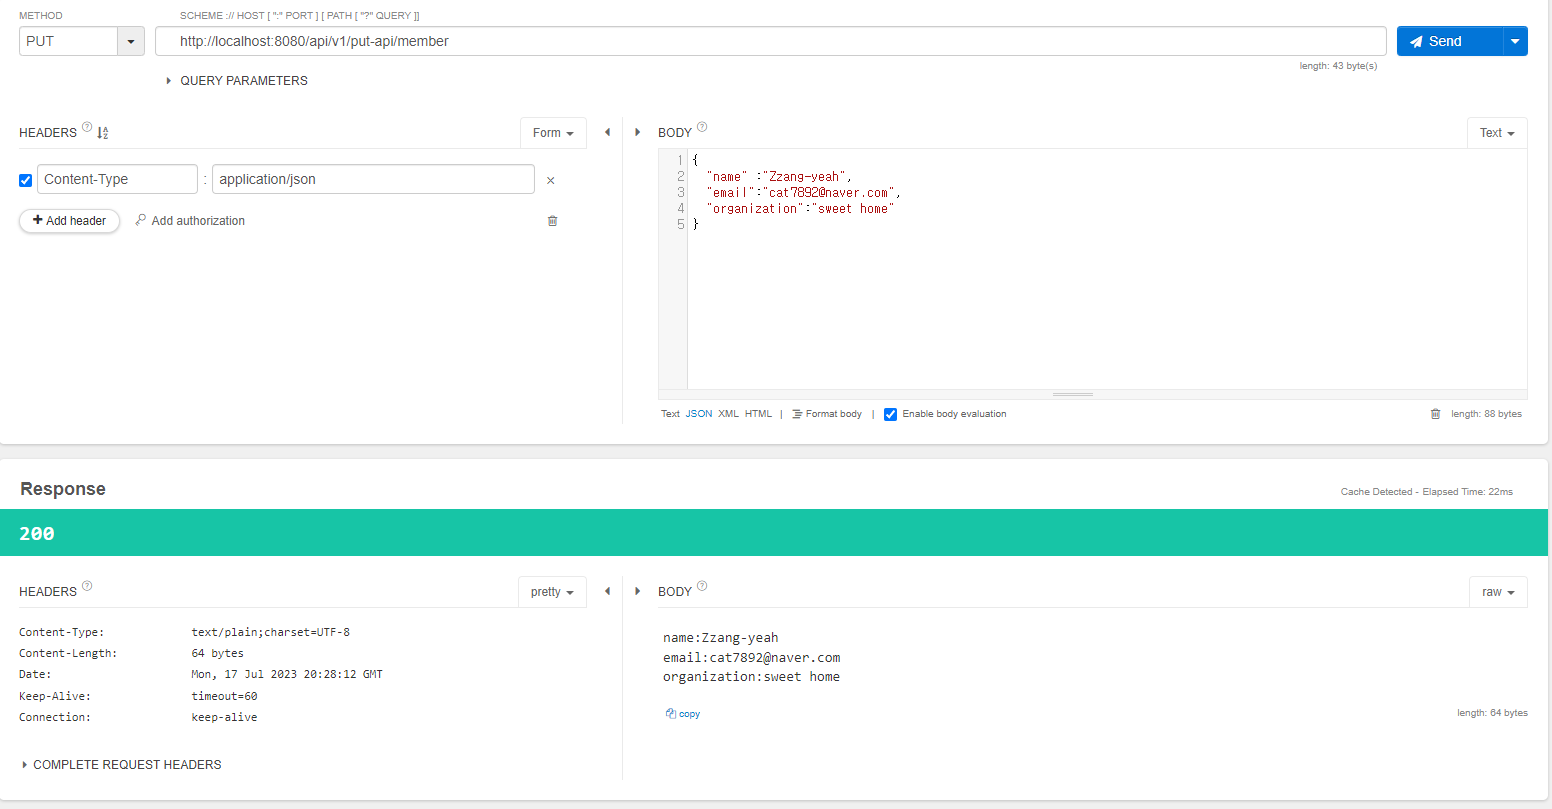Select the keep-alive Connection value
The height and width of the screenshot is (809, 1552).
(x=224, y=717)
